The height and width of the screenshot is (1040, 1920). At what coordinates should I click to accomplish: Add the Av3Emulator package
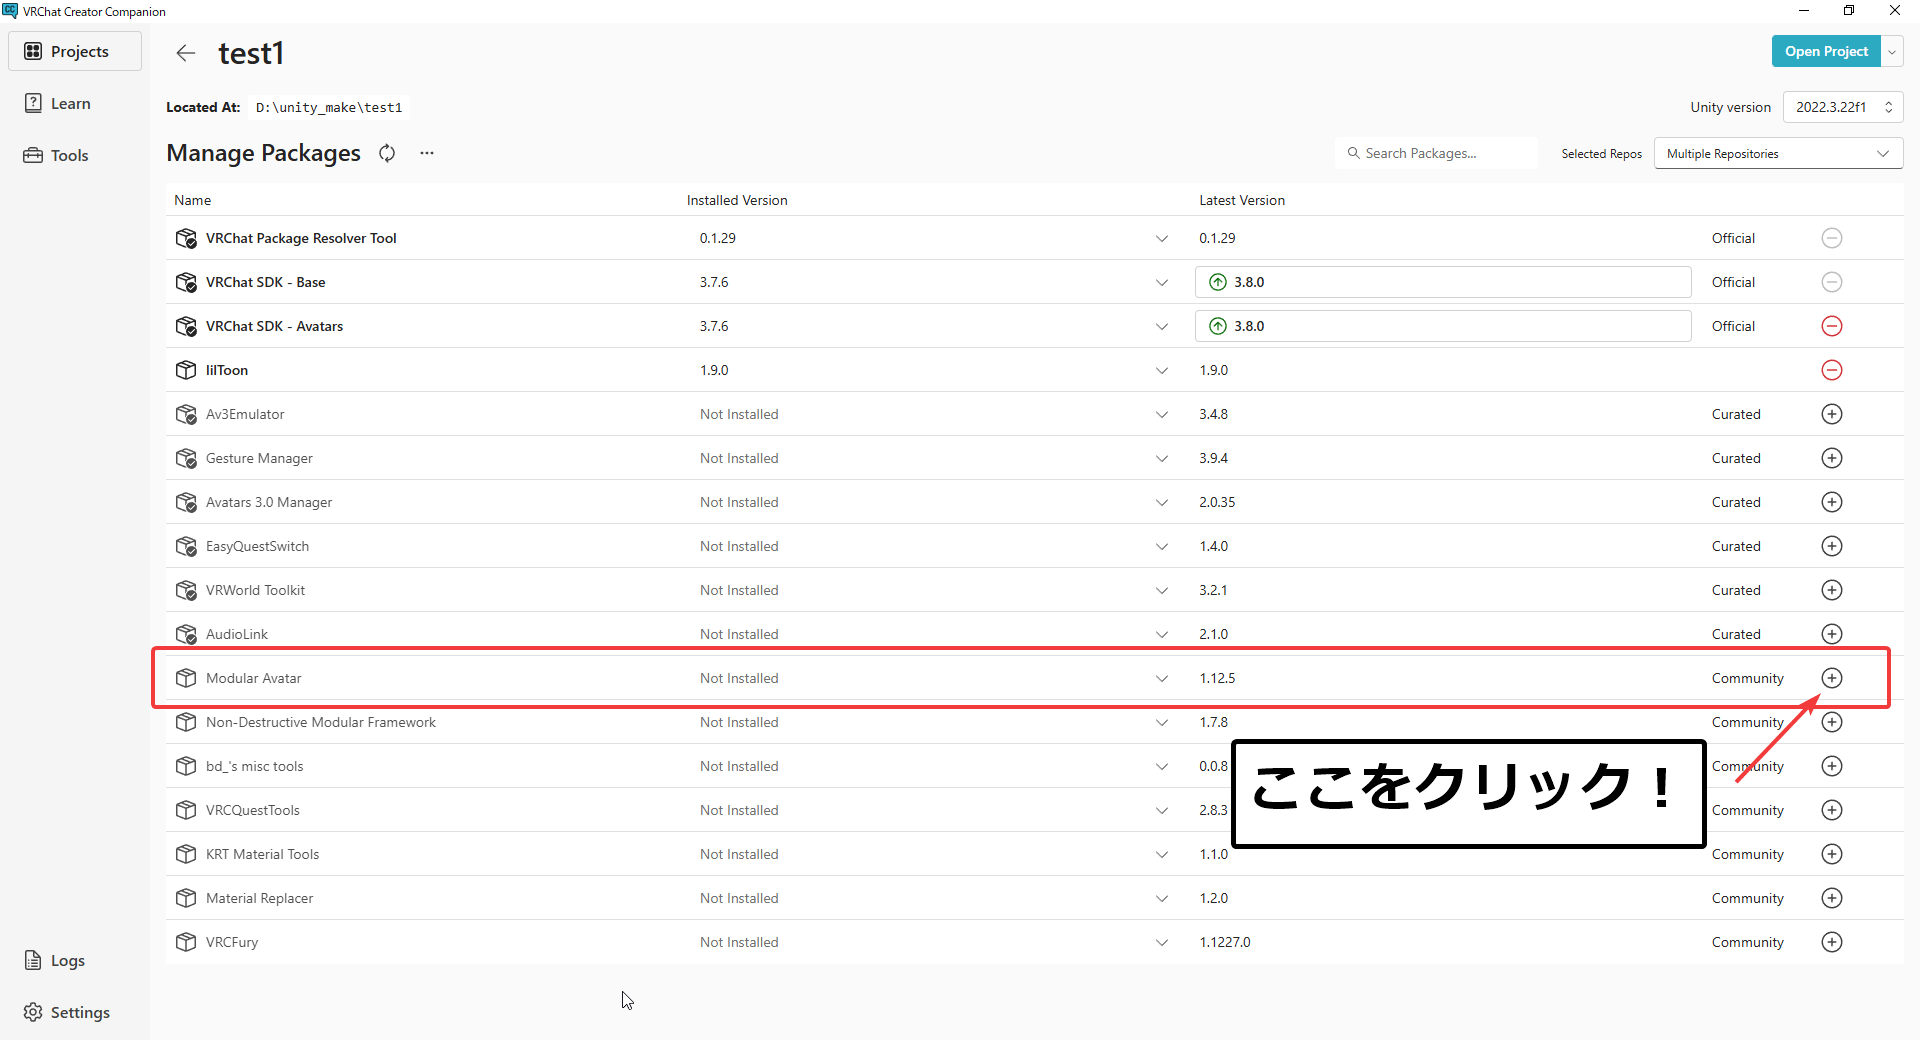pyautogui.click(x=1832, y=414)
